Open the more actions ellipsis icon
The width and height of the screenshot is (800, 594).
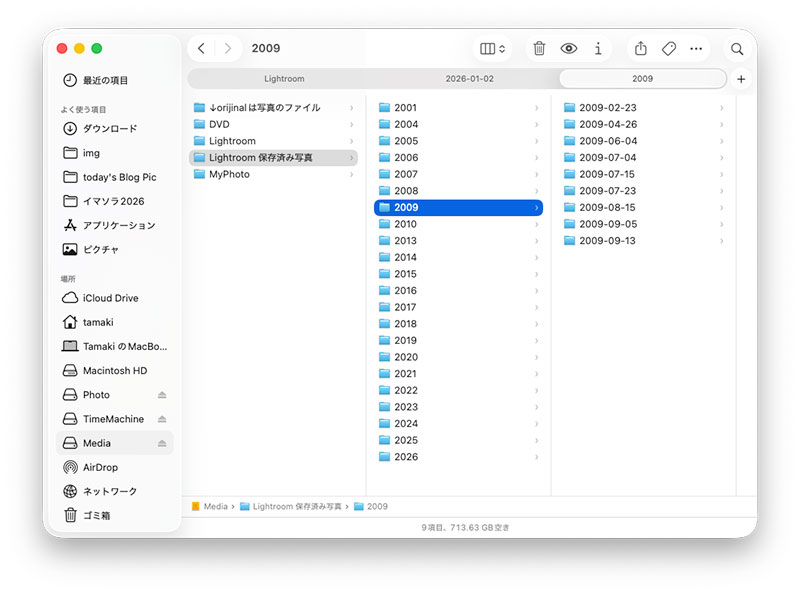pyautogui.click(x=697, y=48)
